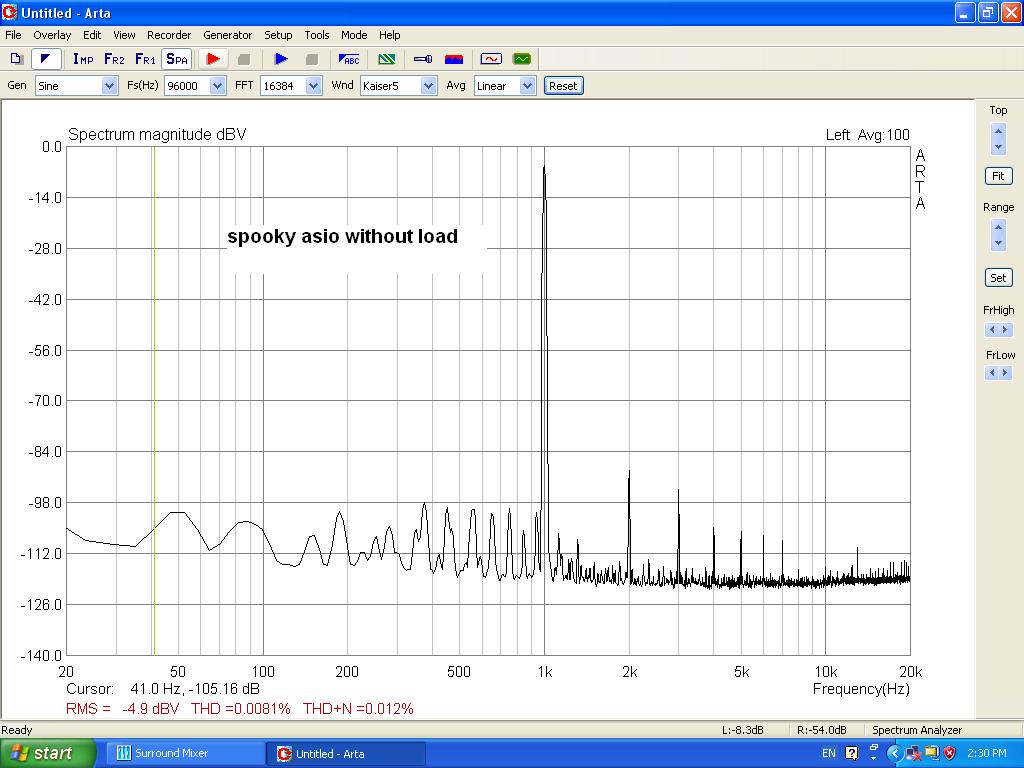Click the EN language indicator in tray
Screen dimensions: 1024x768
[829, 754]
